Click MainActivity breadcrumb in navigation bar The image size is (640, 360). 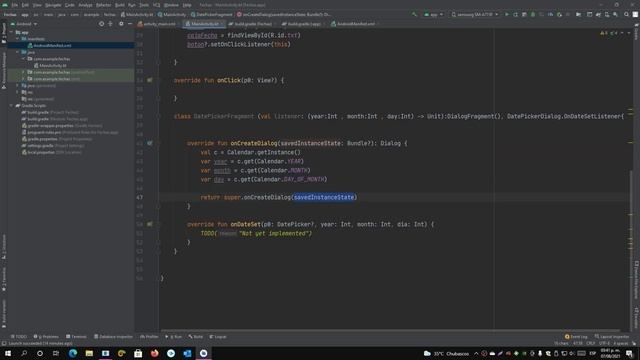(x=172, y=14)
